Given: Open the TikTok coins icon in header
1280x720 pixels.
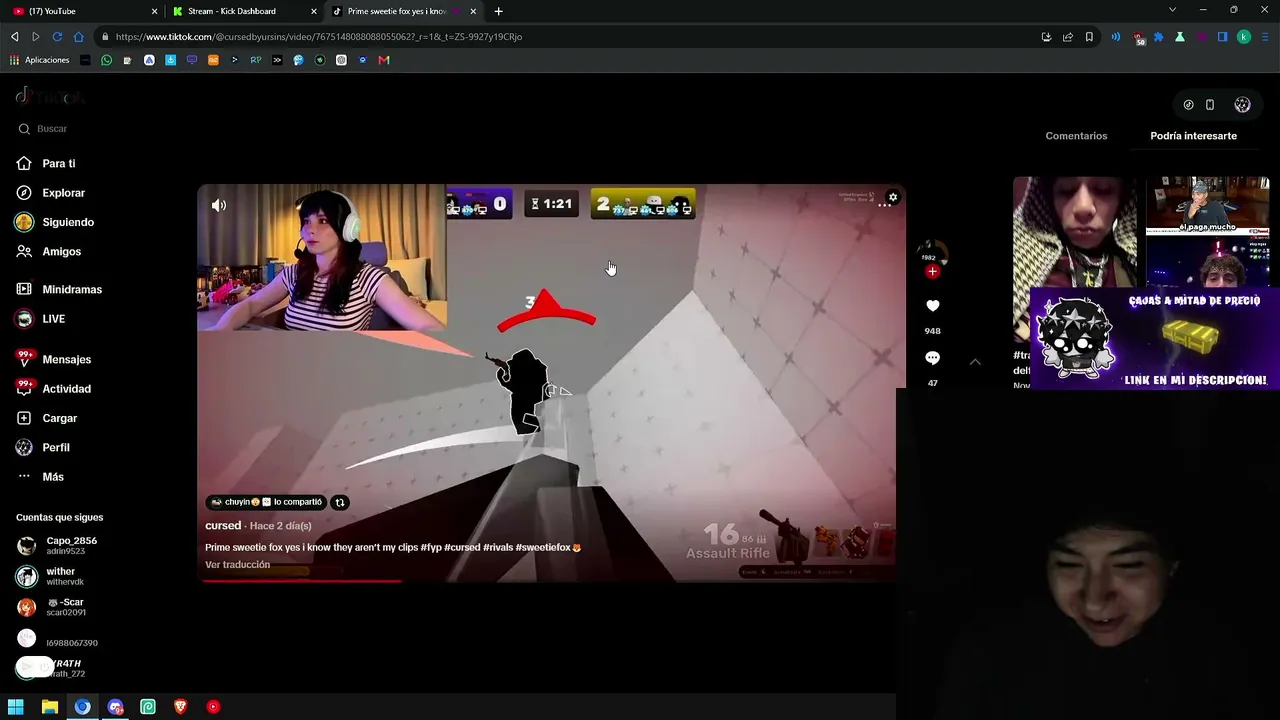Looking at the screenshot, I should [x=1188, y=105].
